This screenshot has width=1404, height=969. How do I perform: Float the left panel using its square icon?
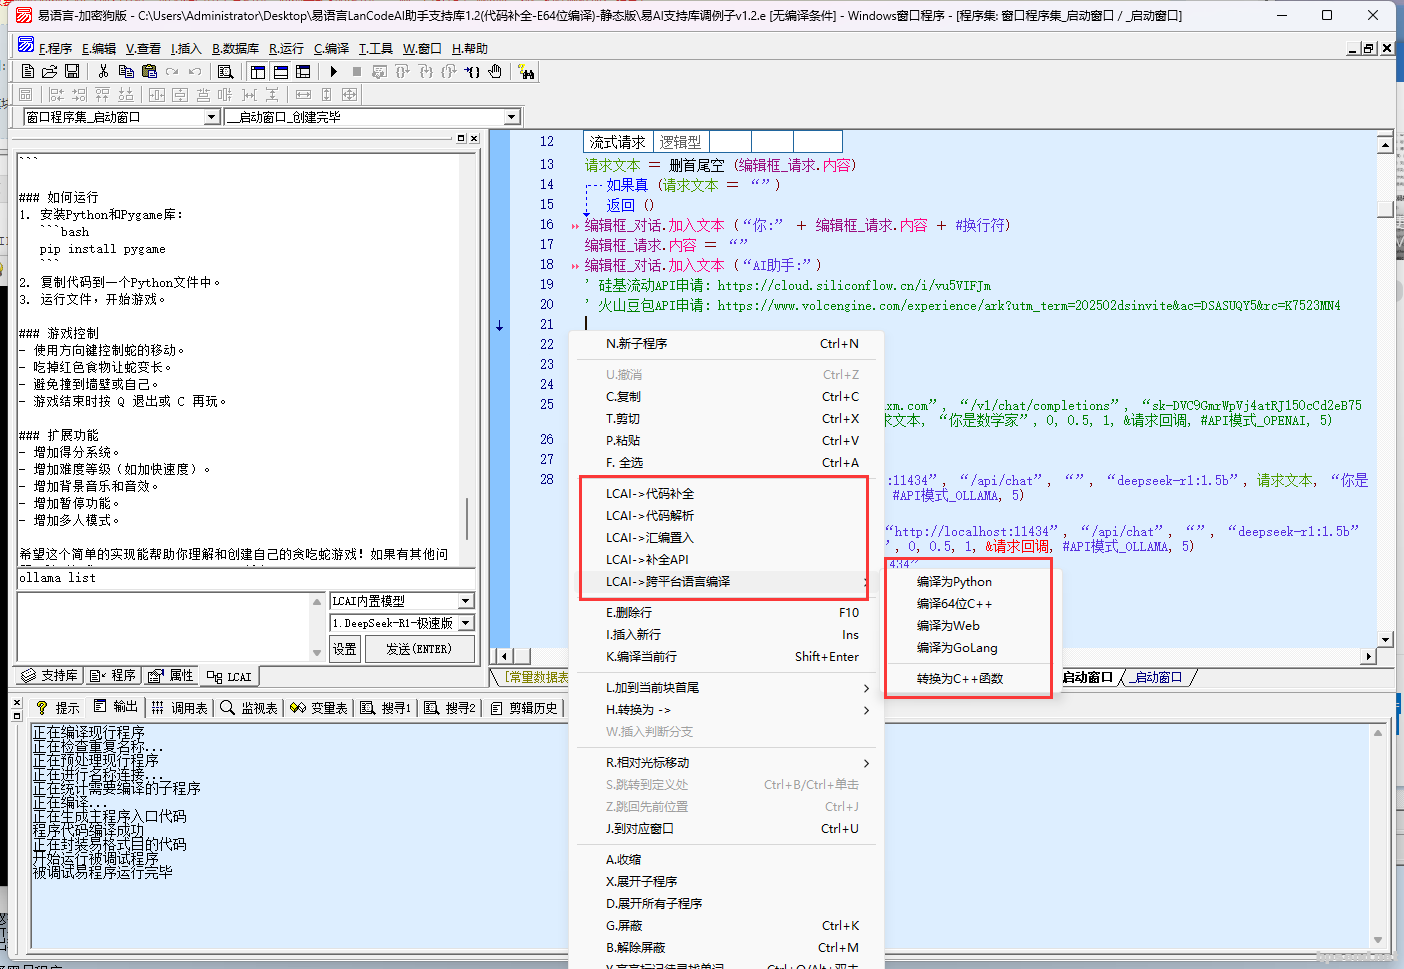pyautogui.click(x=461, y=138)
